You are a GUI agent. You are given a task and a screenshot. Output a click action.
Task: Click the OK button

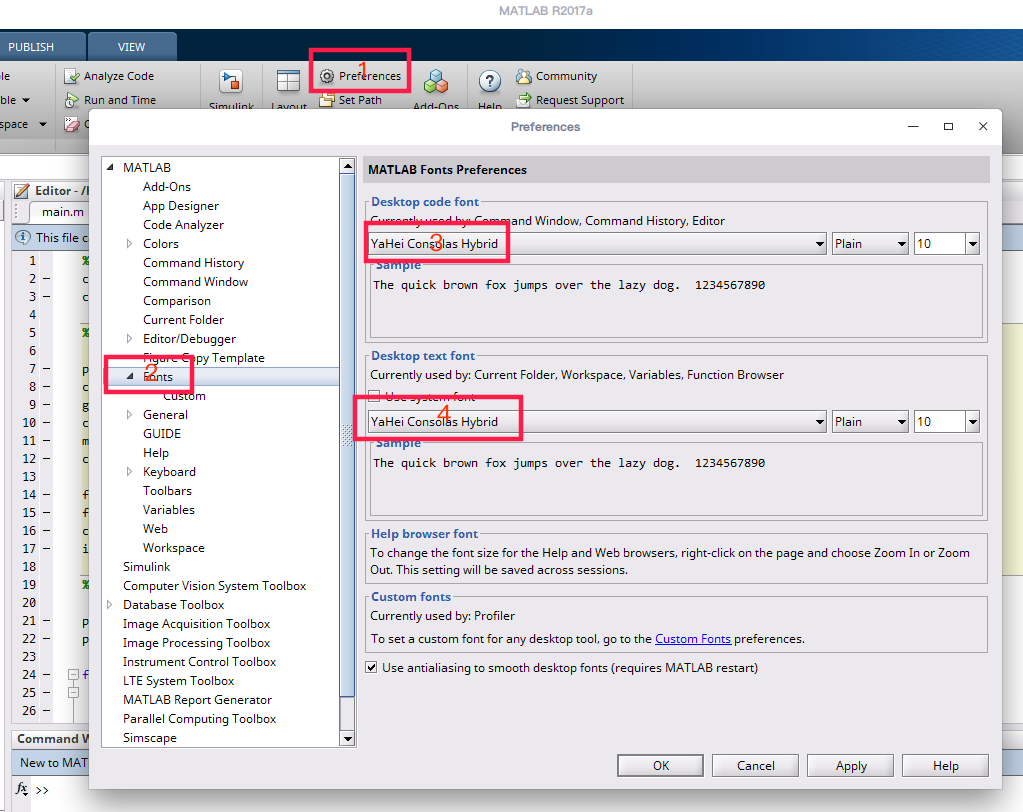(x=660, y=766)
